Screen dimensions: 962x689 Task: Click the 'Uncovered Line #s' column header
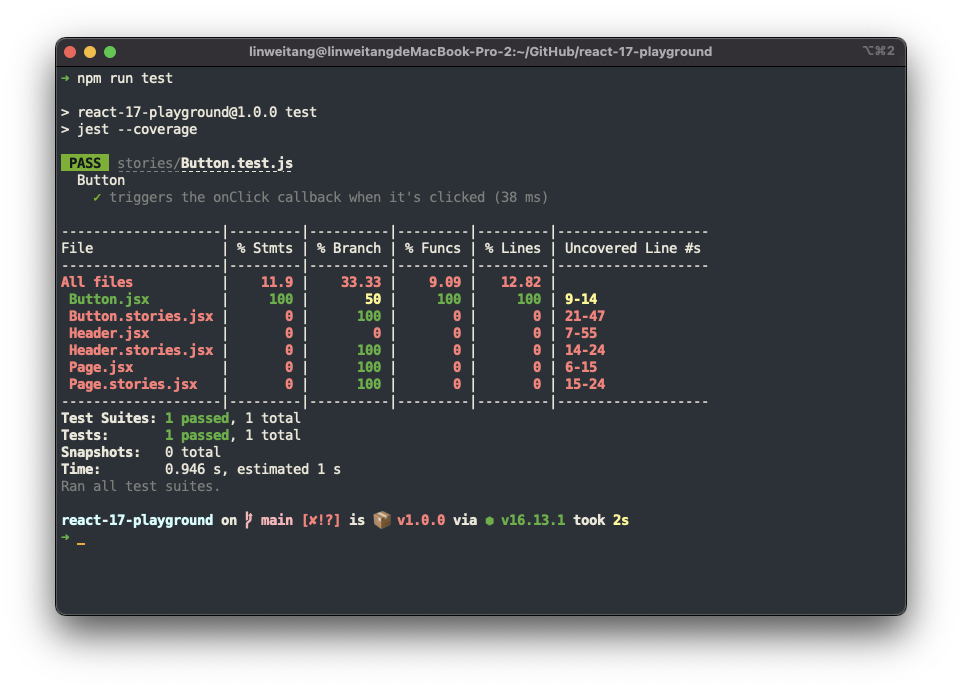633,248
